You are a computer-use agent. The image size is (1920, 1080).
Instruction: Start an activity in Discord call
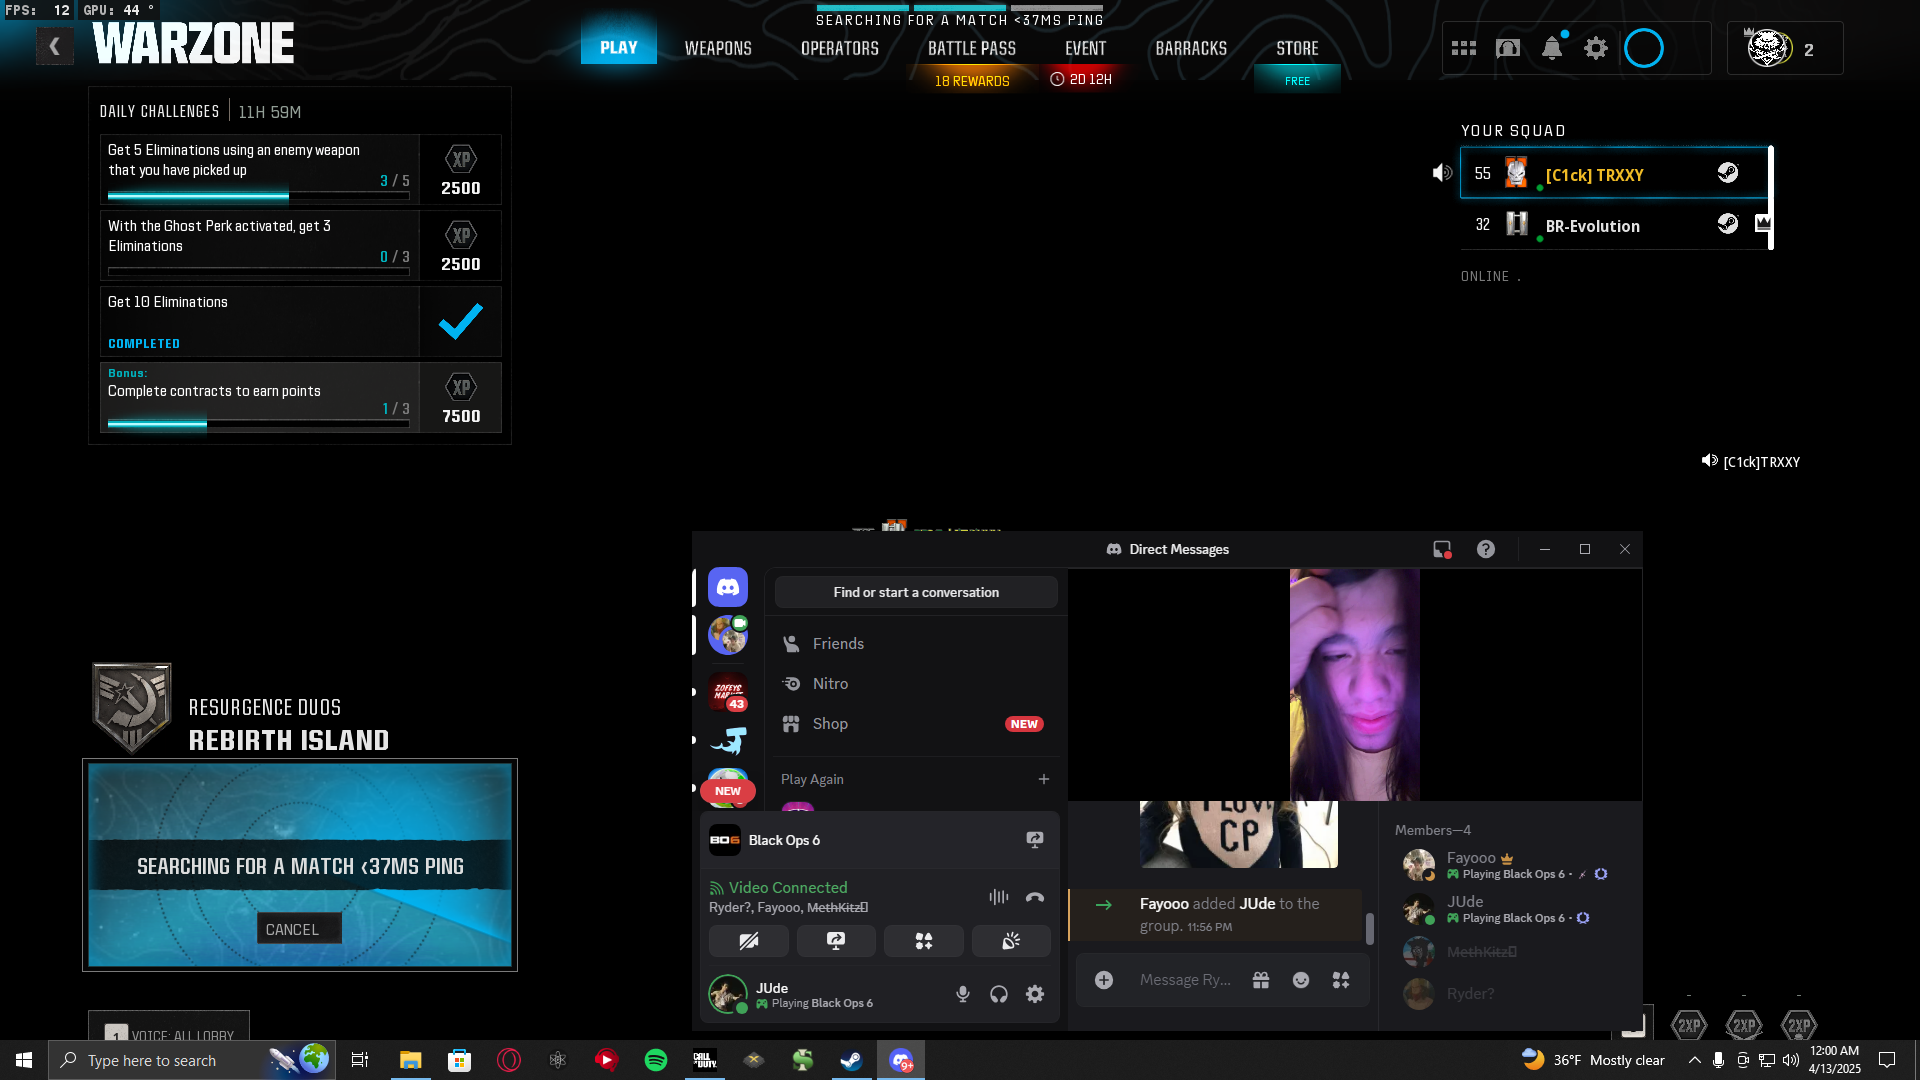(x=924, y=941)
